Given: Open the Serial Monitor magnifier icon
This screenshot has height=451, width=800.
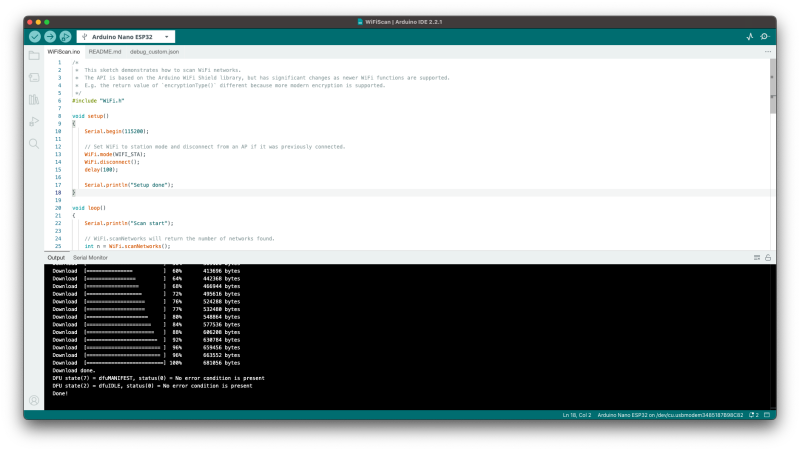Looking at the screenshot, I should (x=765, y=37).
